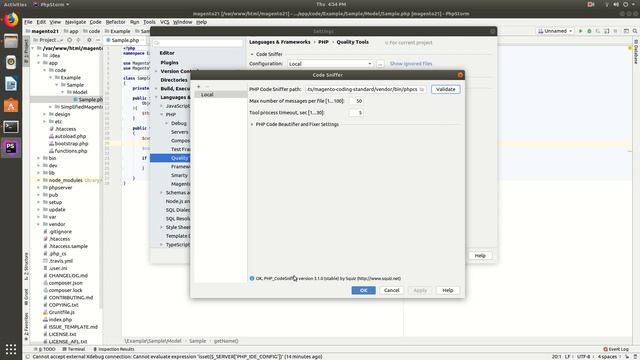This screenshot has width=640, height=360.
Task: Open the Refactor menu
Action: click(116, 22)
